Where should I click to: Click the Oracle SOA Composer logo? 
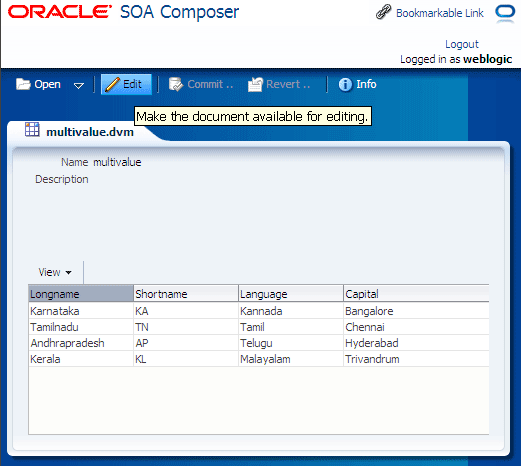click(123, 12)
